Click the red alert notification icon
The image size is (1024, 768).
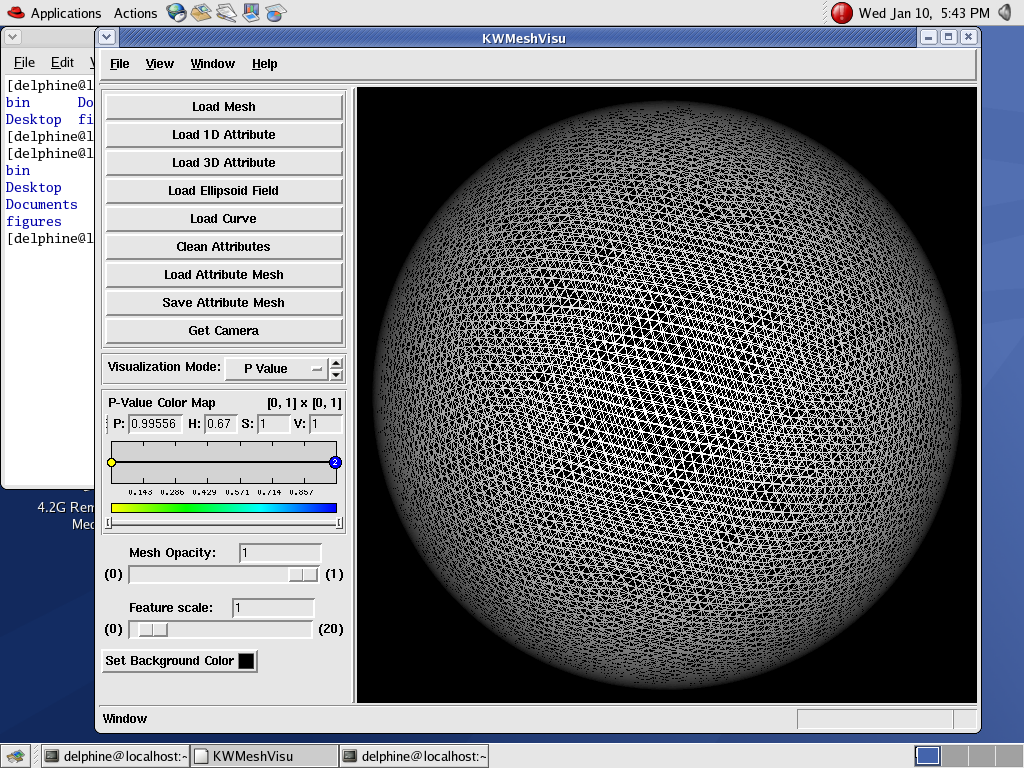[842, 13]
